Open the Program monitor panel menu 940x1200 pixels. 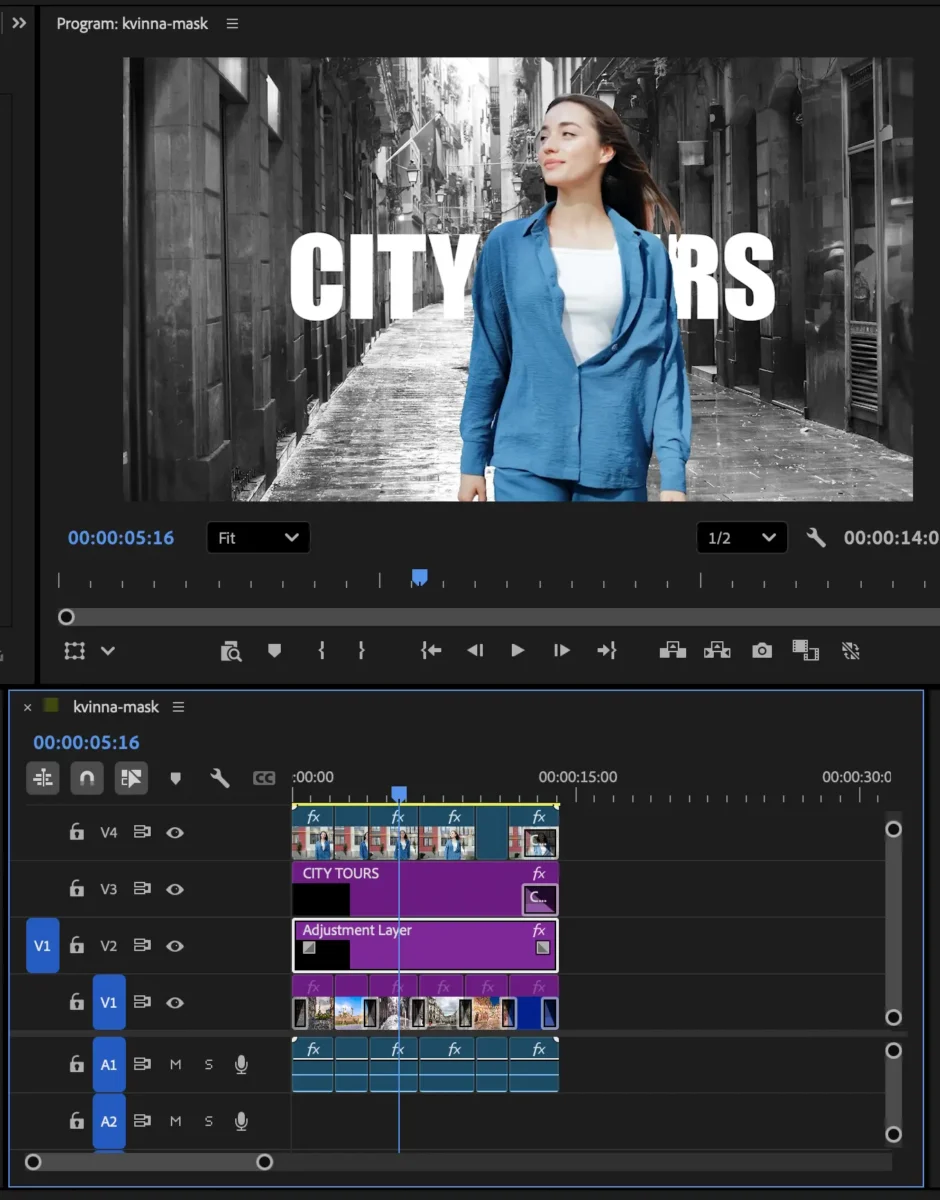tap(232, 23)
